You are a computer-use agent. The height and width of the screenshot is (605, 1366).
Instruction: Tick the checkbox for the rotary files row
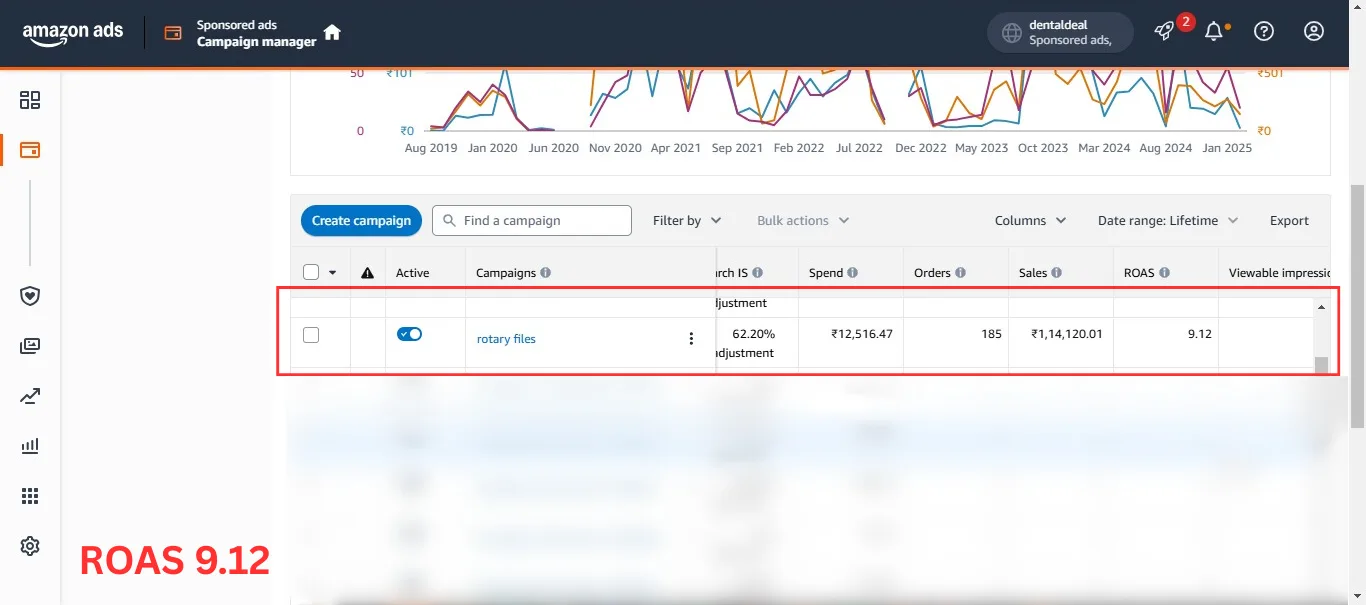tap(311, 335)
